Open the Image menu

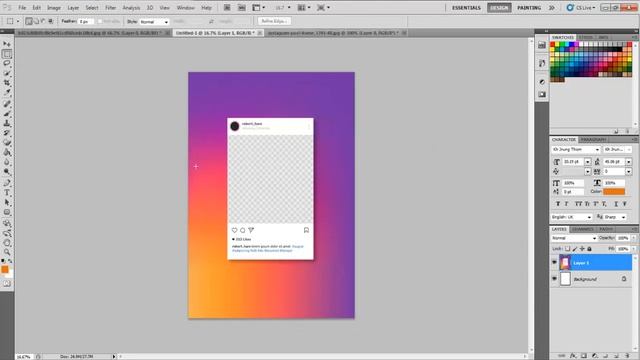(53, 8)
